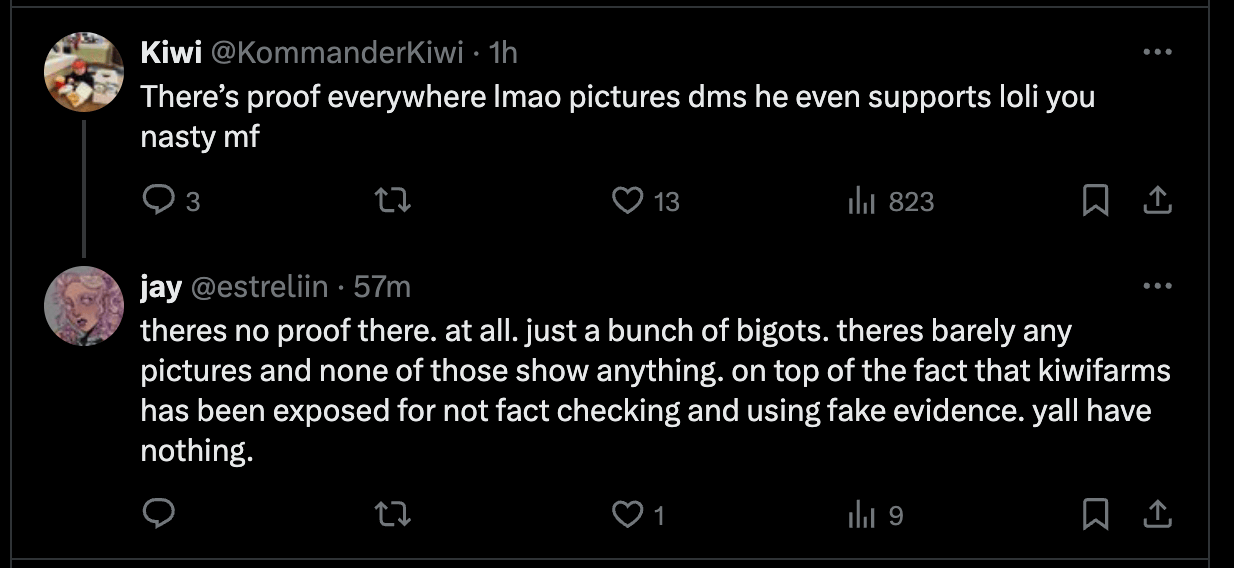Reply to Kiwi's tweet
This screenshot has height=568, width=1234.
[x=160, y=202]
